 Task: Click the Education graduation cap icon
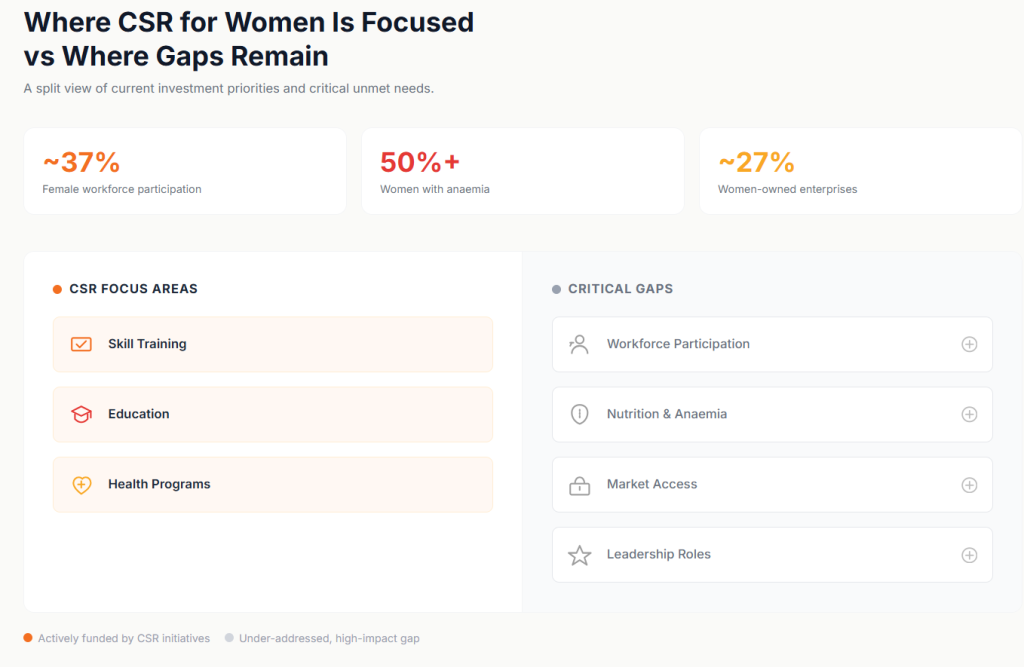tap(81, 414)
